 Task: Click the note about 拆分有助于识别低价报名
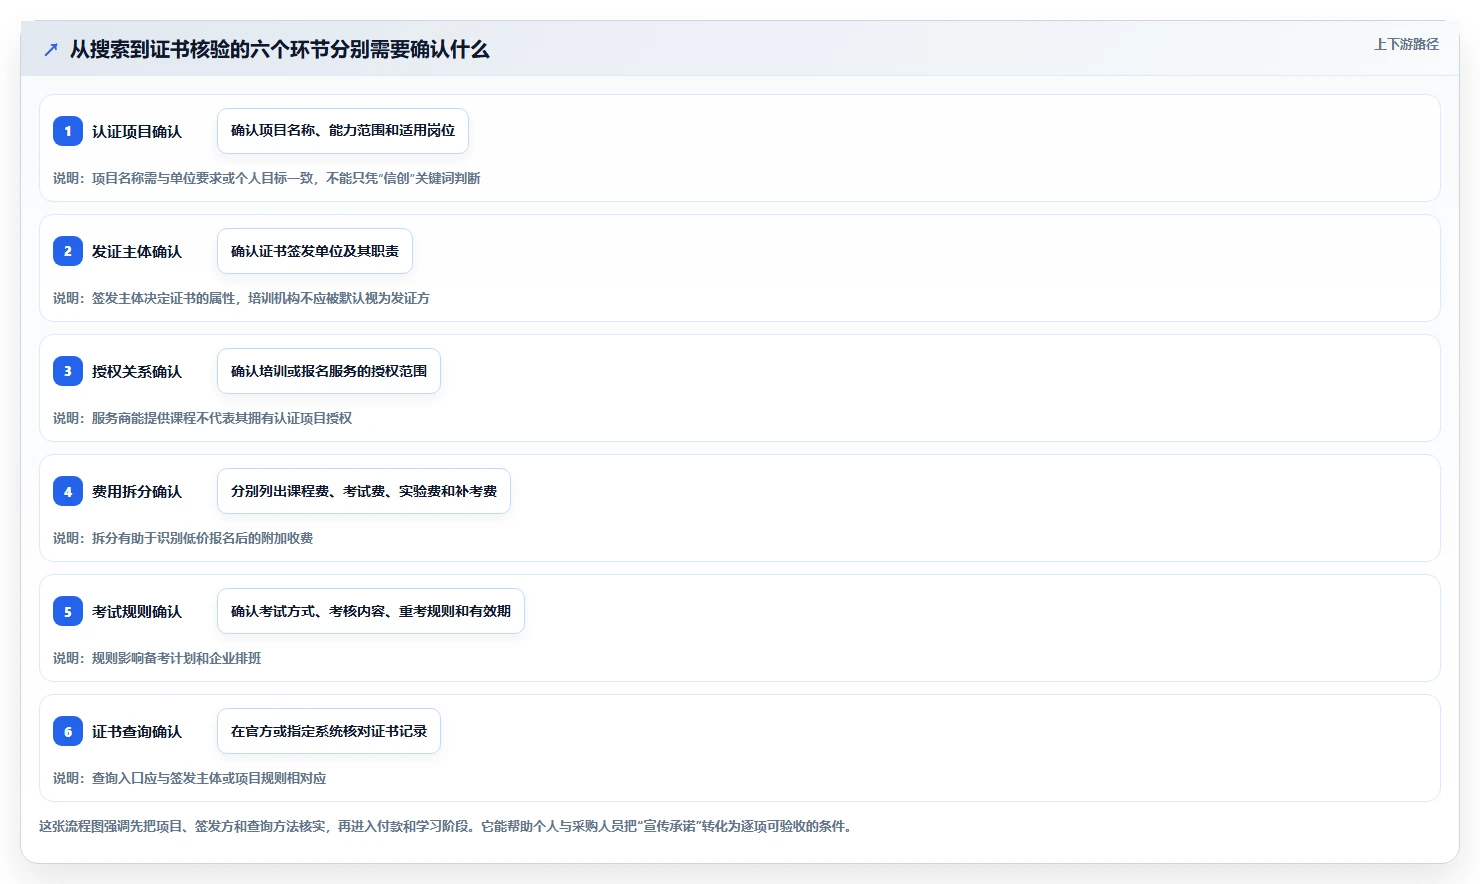click(183, 538)
